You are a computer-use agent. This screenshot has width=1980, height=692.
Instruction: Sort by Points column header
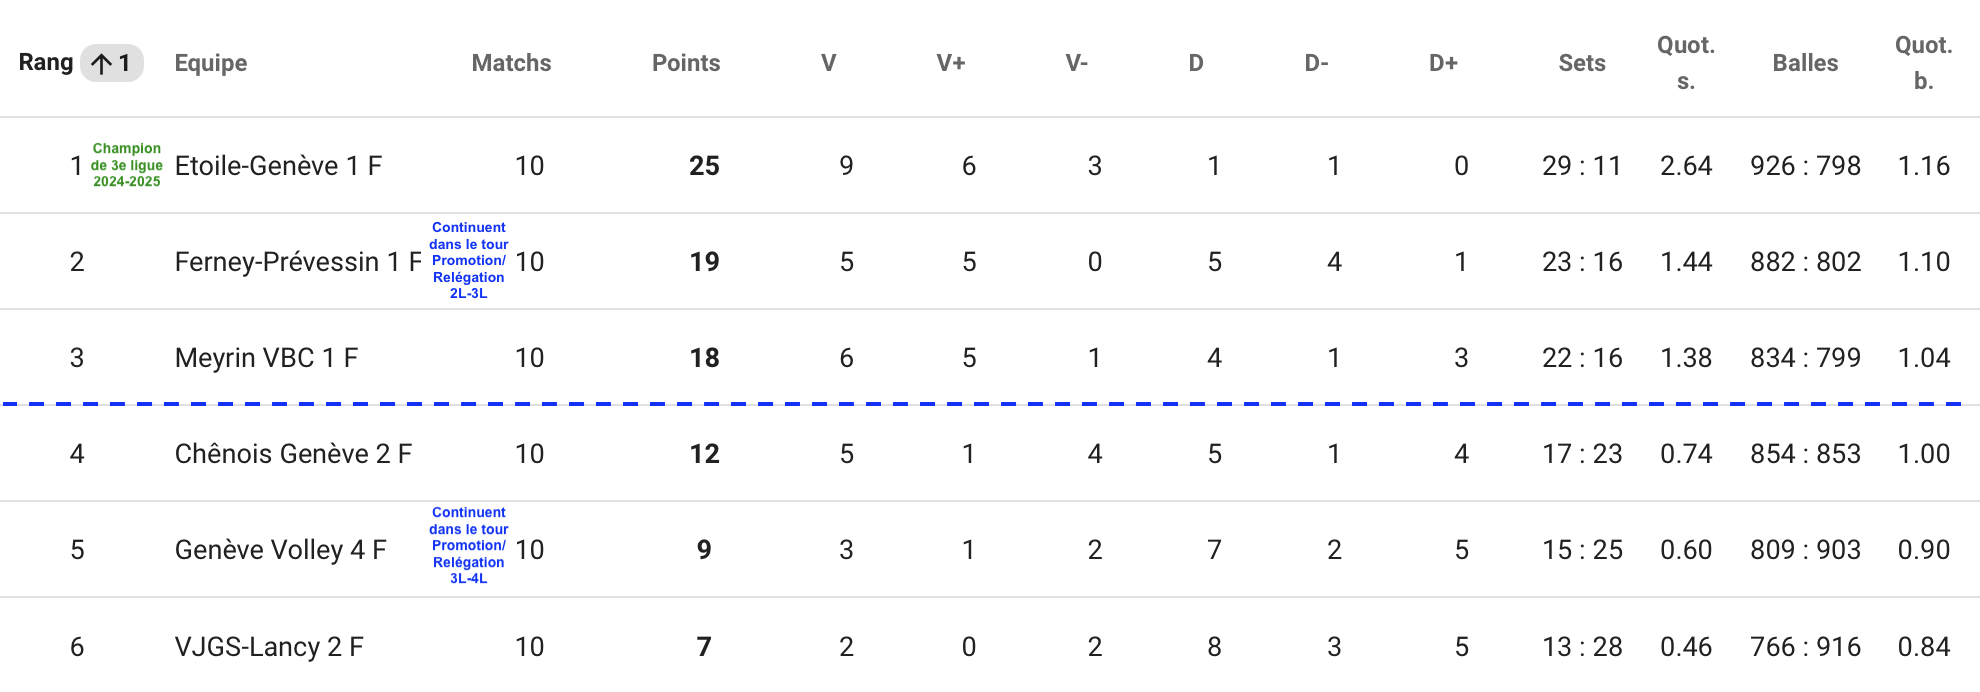[686, 63]
